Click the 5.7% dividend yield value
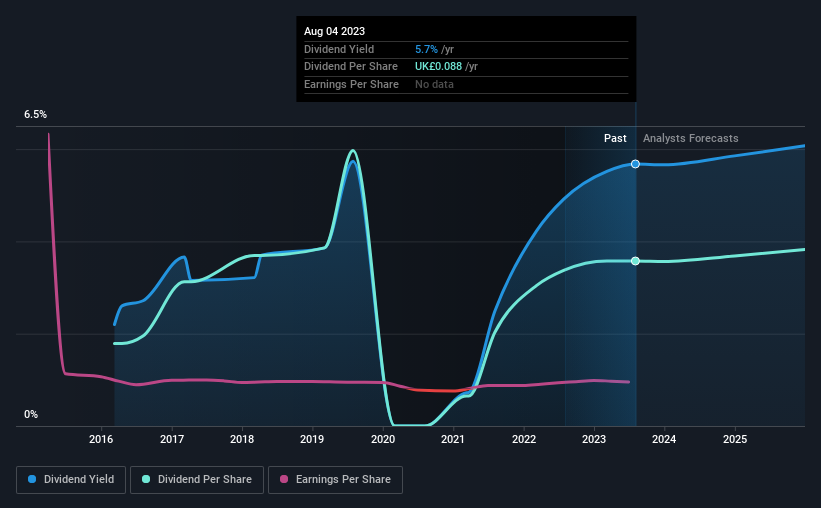Viewport: 821px width, 508px height. pos(426,49)
